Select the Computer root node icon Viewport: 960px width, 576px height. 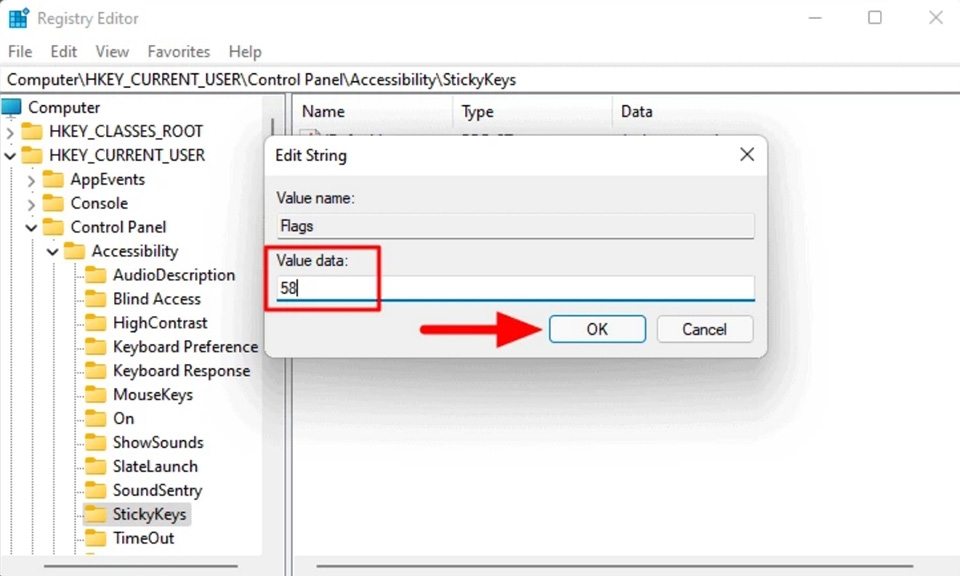click(x=12, y=108)
